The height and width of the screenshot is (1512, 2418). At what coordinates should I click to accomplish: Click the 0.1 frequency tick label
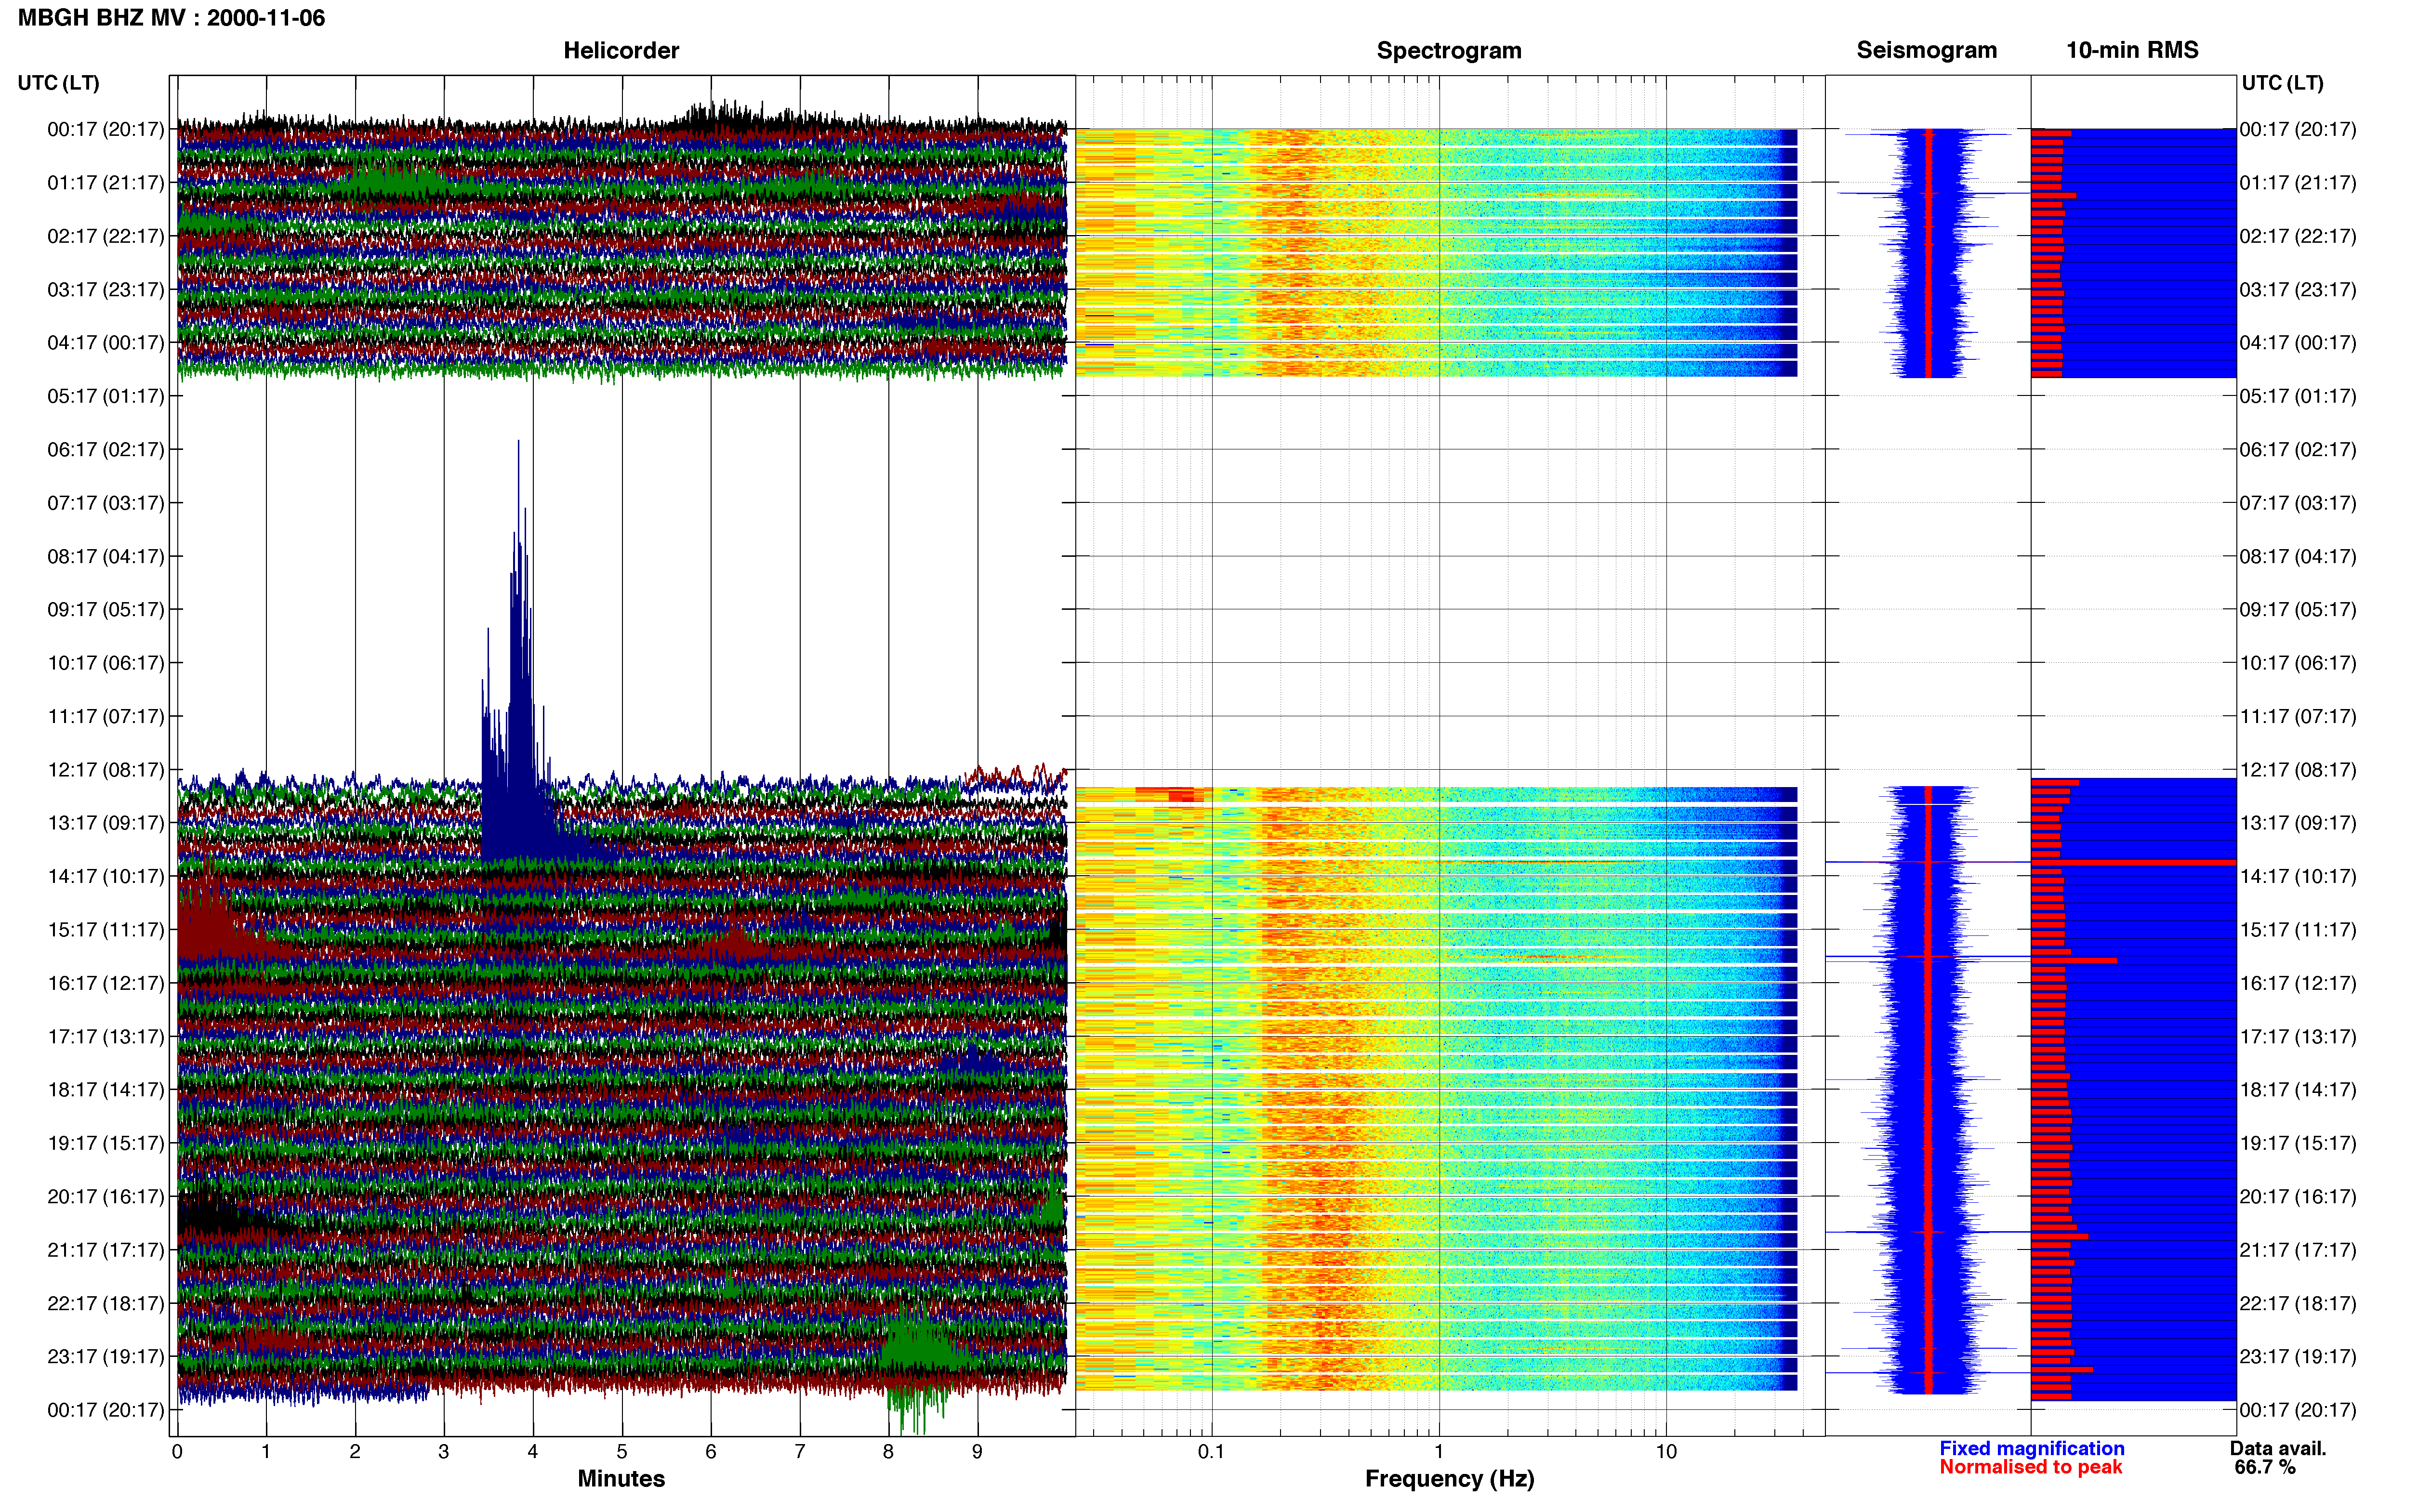click(x=1211, y=1452)
